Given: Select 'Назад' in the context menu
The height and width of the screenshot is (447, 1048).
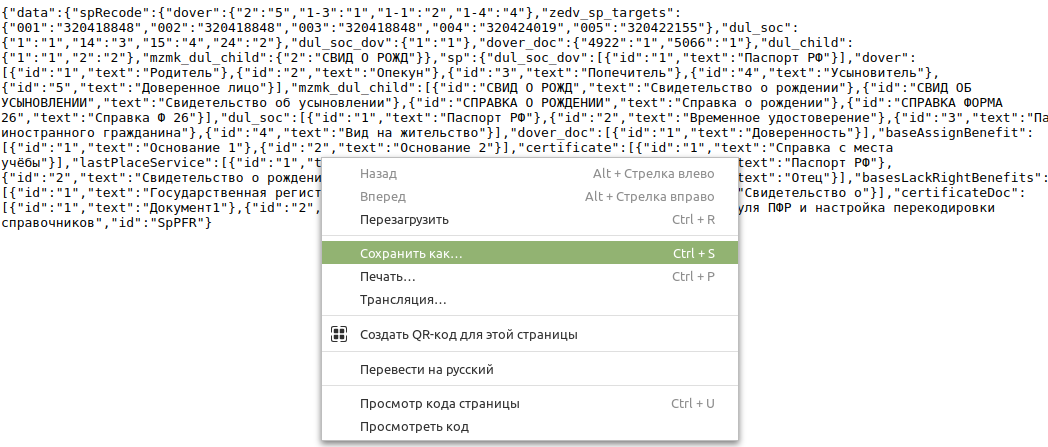Looking at the screenshot, I should click(379, 174).
